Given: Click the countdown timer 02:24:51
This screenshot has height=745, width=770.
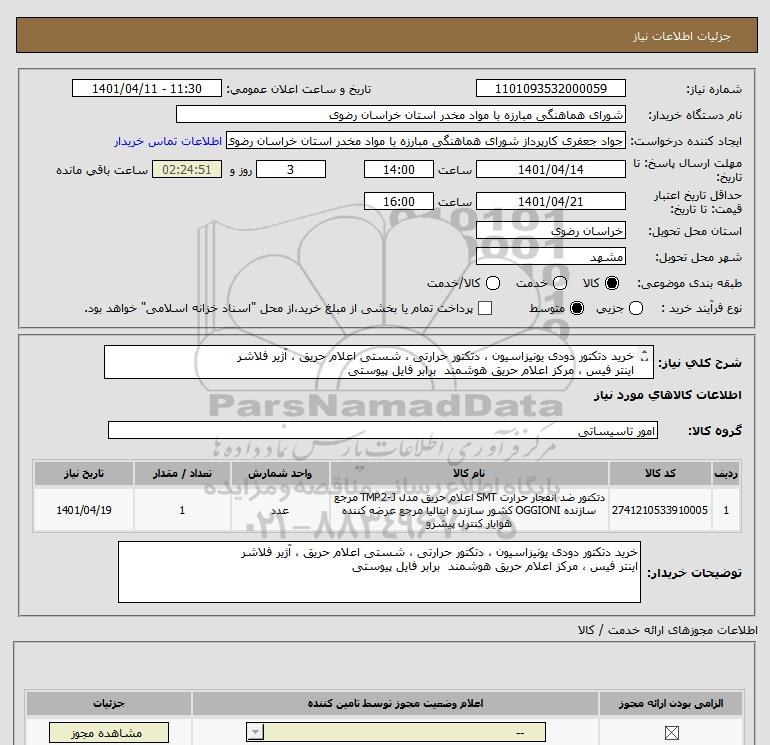Looking at the screenshot, I should pyautogui.click(x=187, y=169).
